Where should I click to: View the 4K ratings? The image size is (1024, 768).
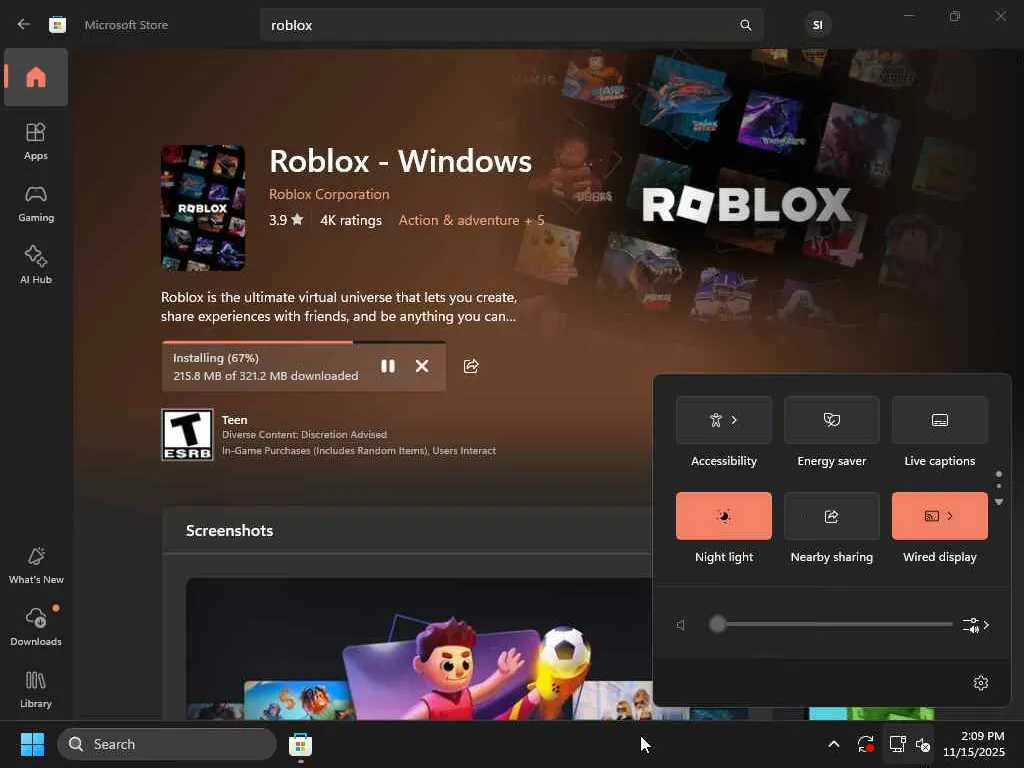351,220
